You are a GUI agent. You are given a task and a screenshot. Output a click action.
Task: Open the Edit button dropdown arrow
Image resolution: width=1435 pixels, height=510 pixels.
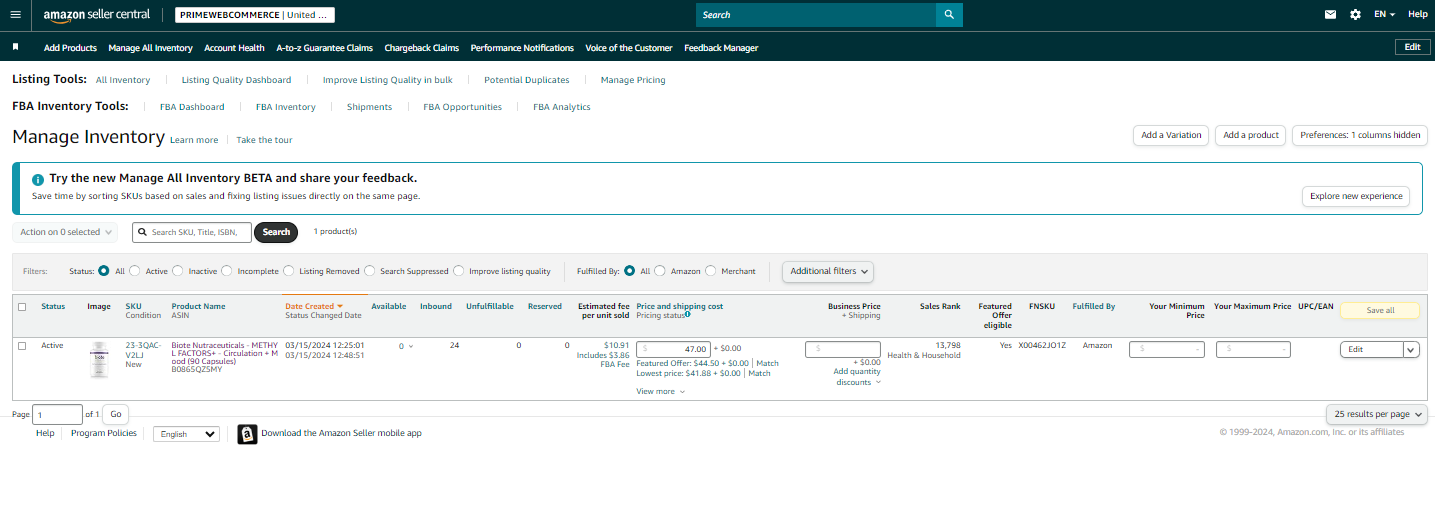point(1411,350)
